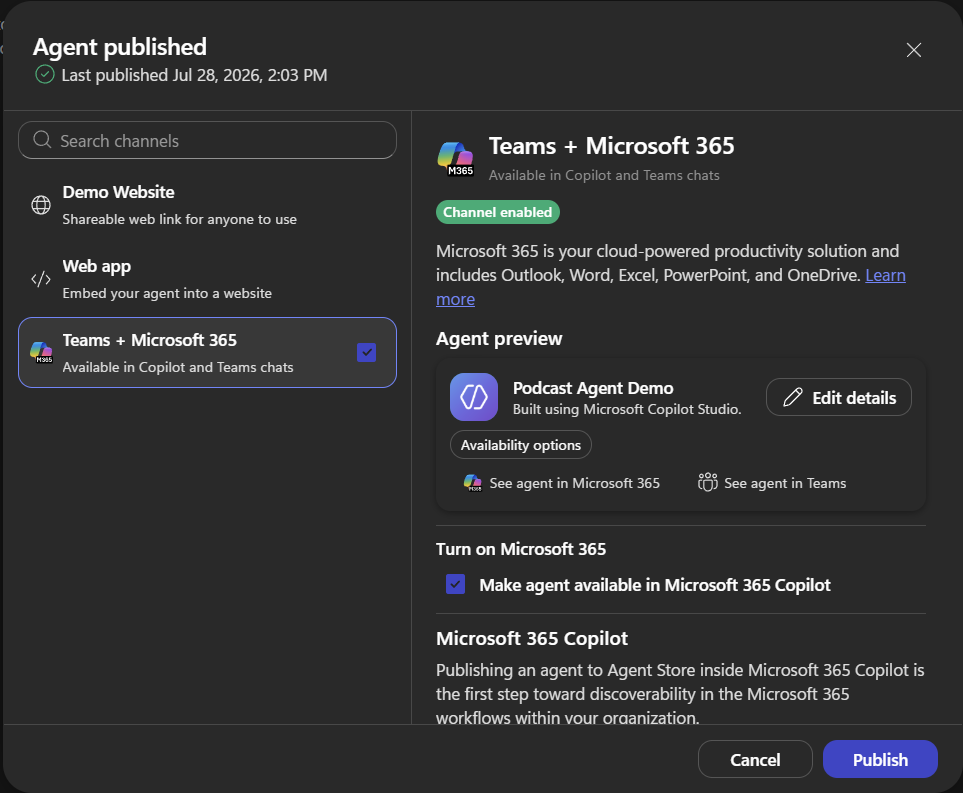The image size is (963, 793).
Task: Click the Teams icon beside See agent in Teams
Action: pyautogui.click(x=708, y=482)
